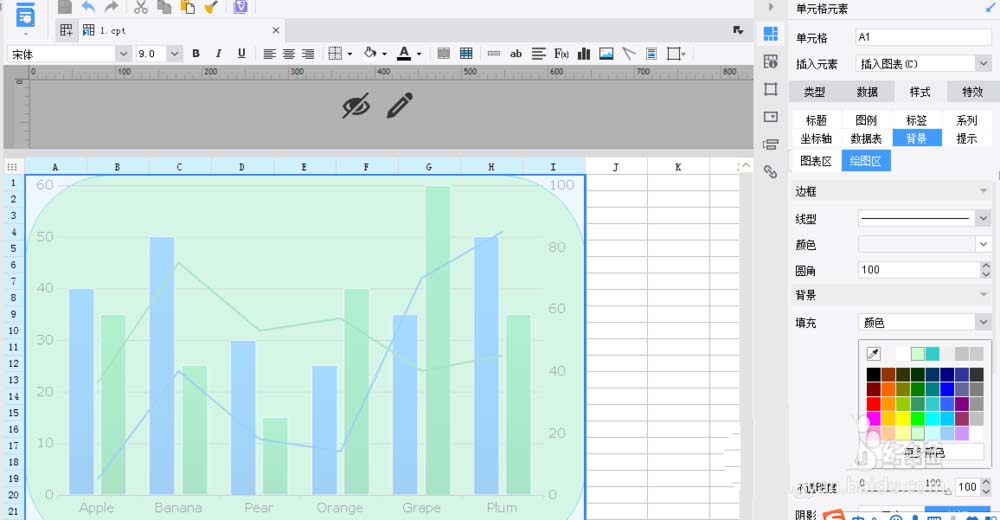Select the pure red color swatch
Image resolution: width=1000 pixels, height=520 pixels.
[873, 404]
